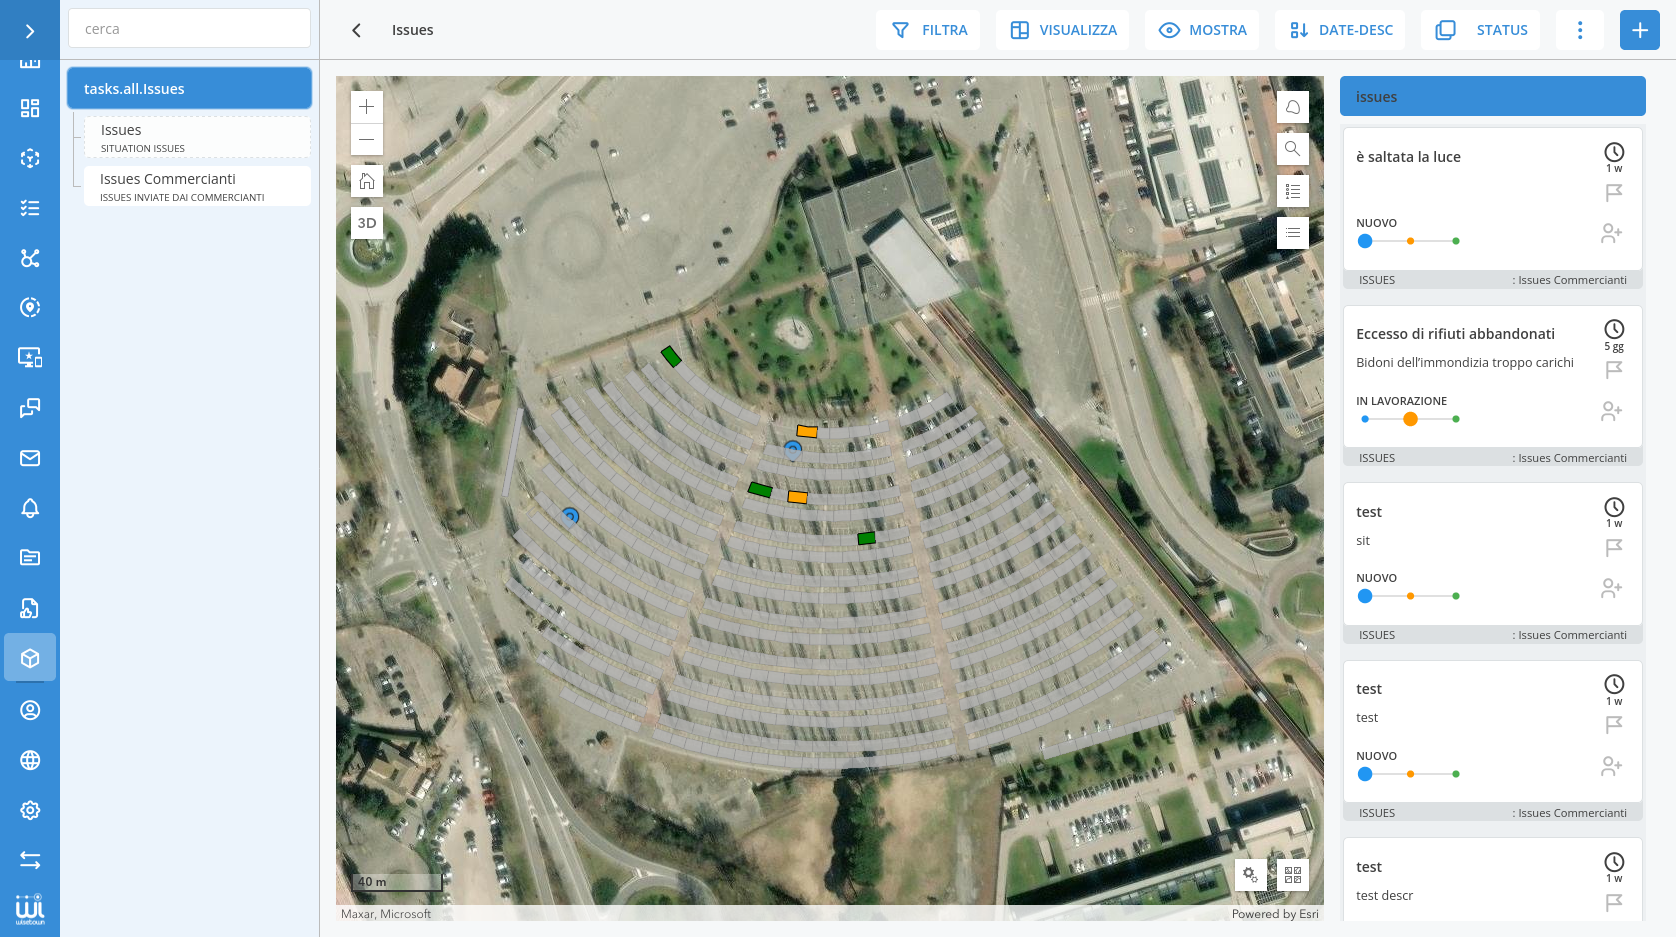Open the three-dot more options menu
This screenshot has width=1676, height=937.
tap(1580, 30)
